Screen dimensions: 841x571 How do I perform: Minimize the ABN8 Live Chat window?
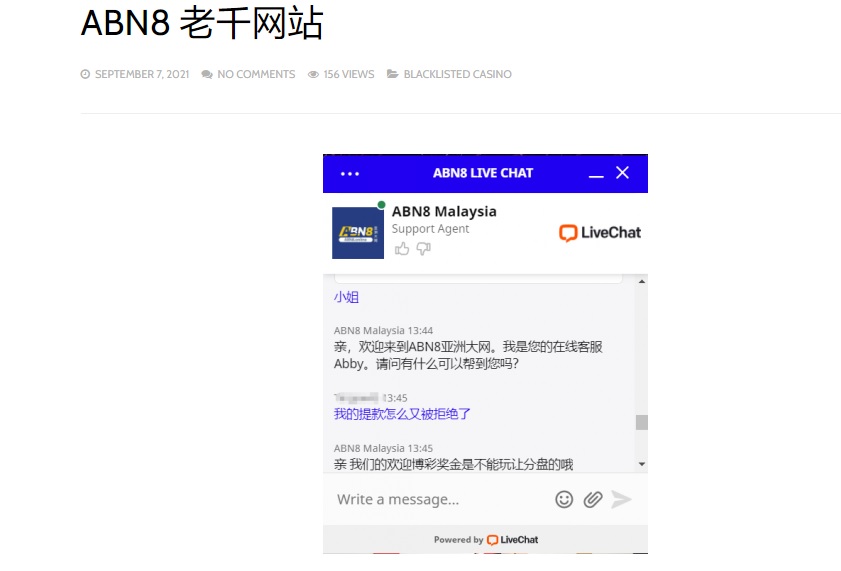pyautogui.click(x=596, y=175)
